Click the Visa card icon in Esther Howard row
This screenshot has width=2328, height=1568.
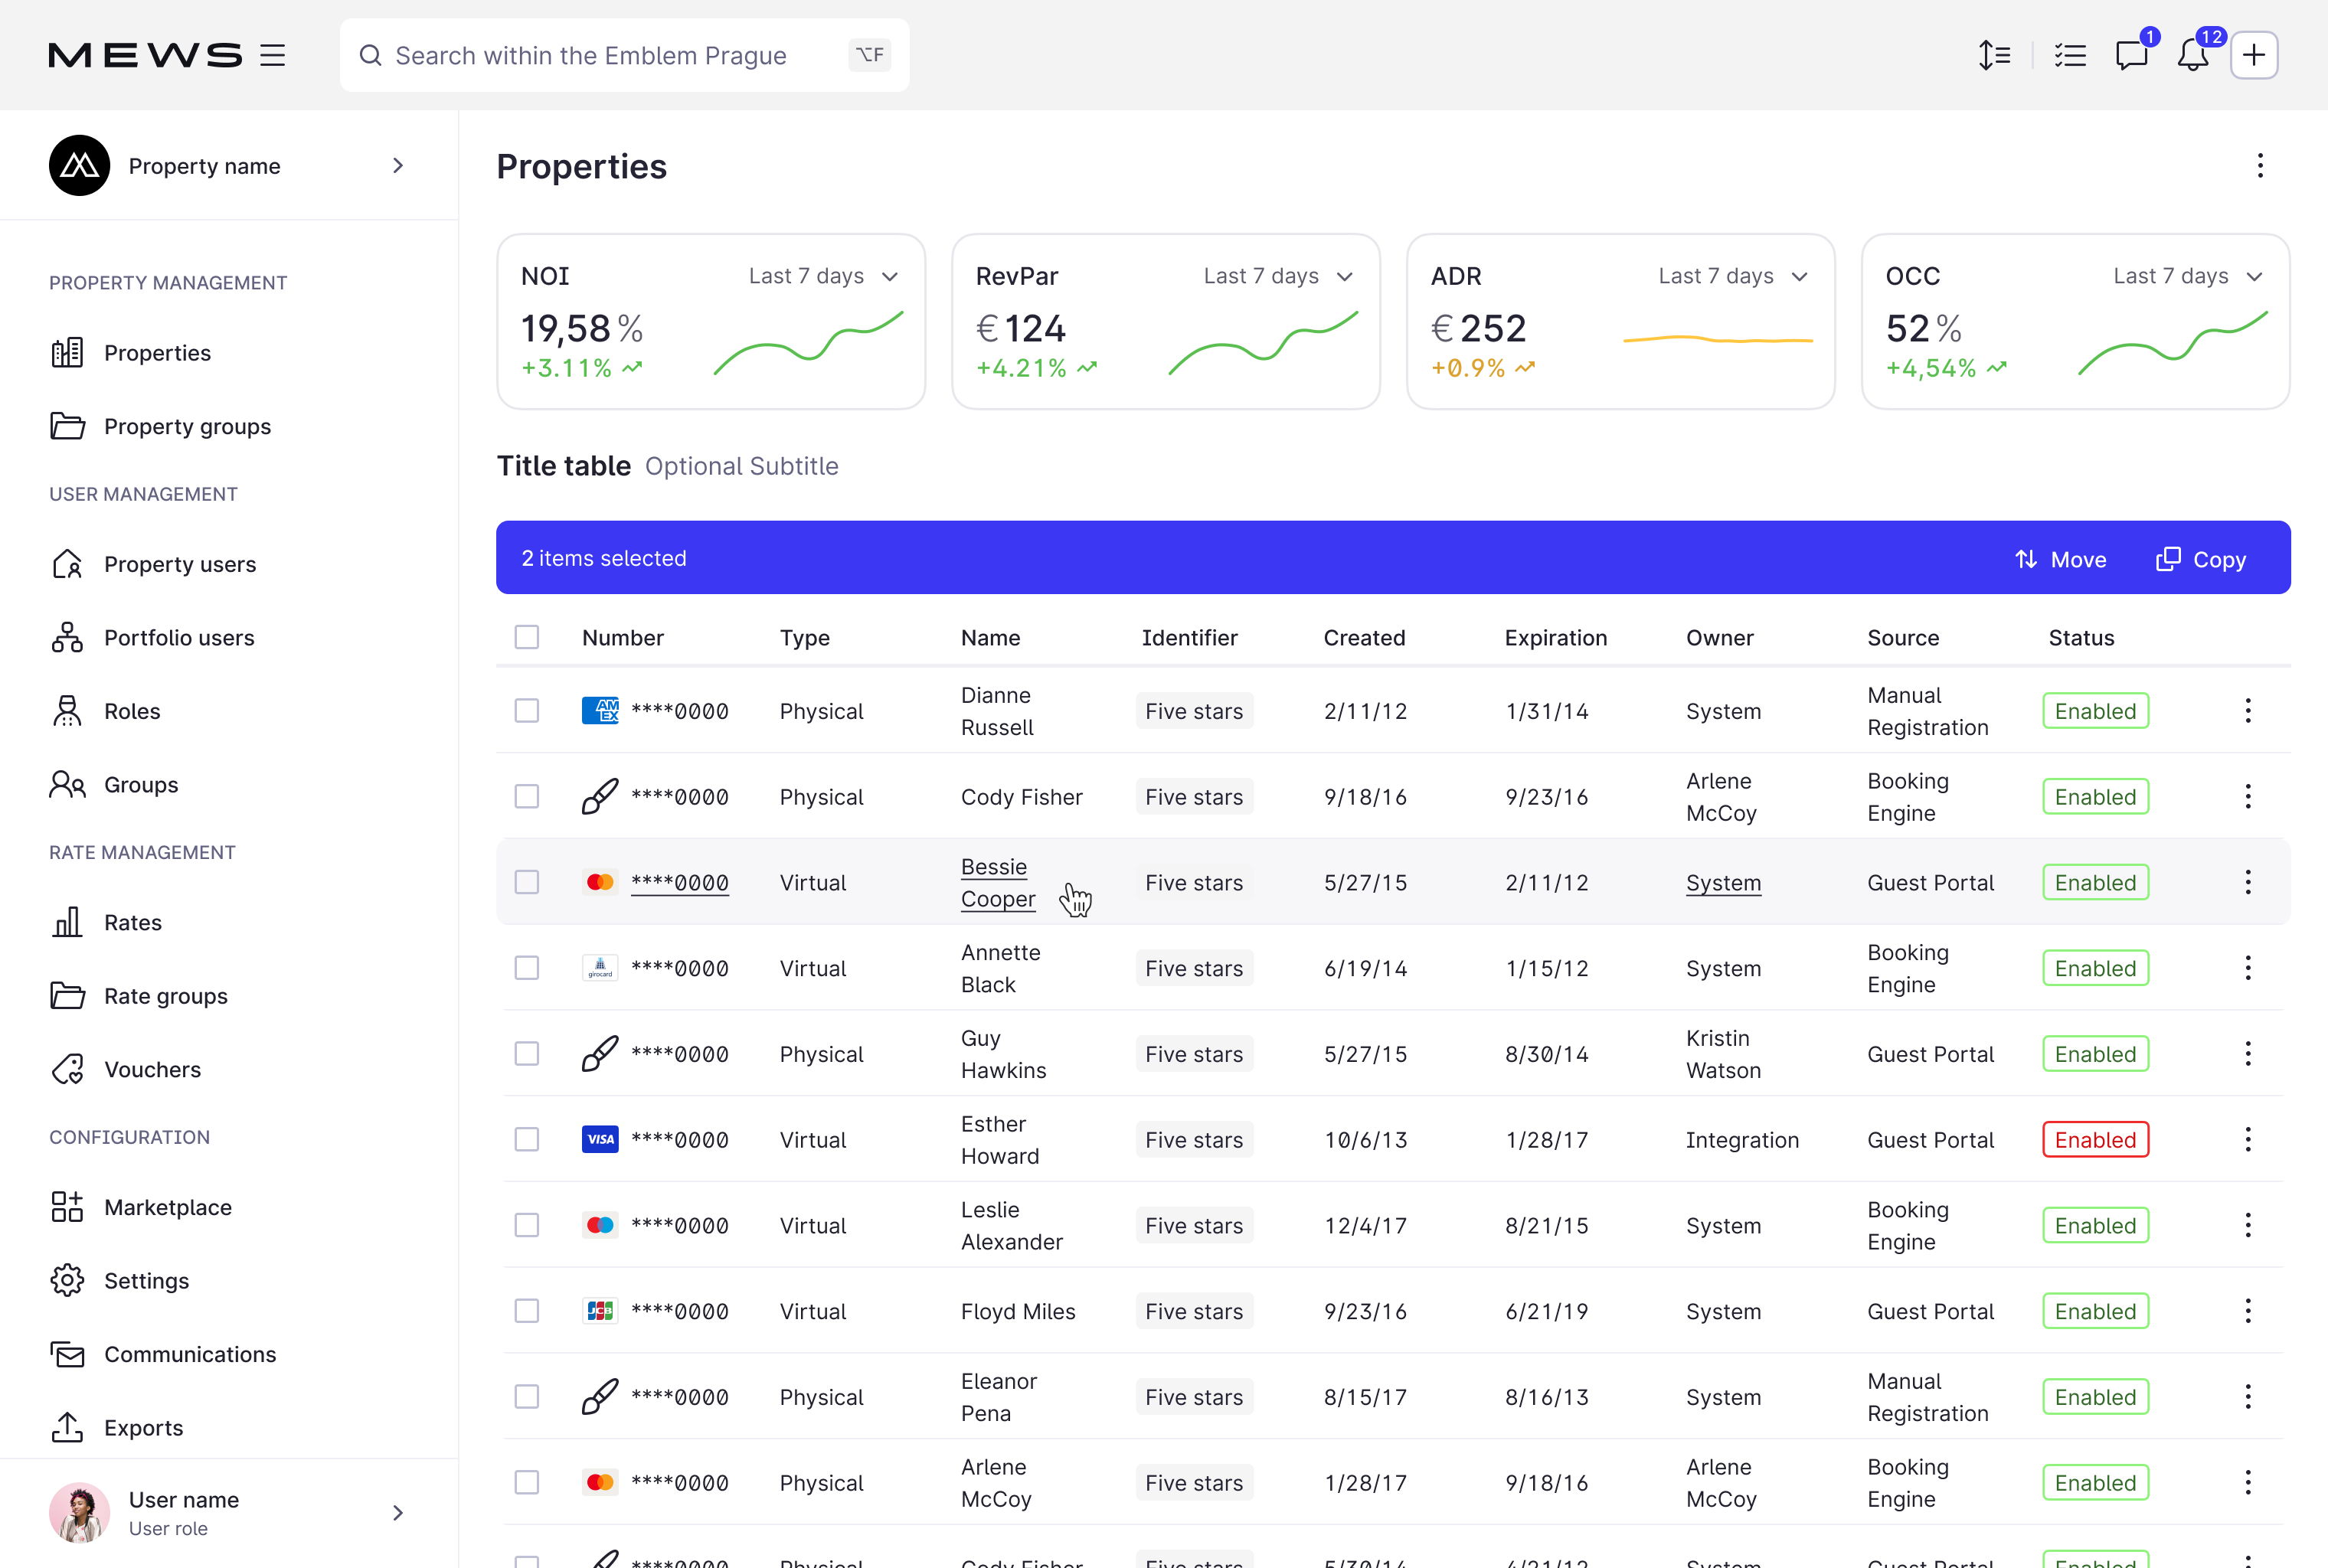(600, 1140)
